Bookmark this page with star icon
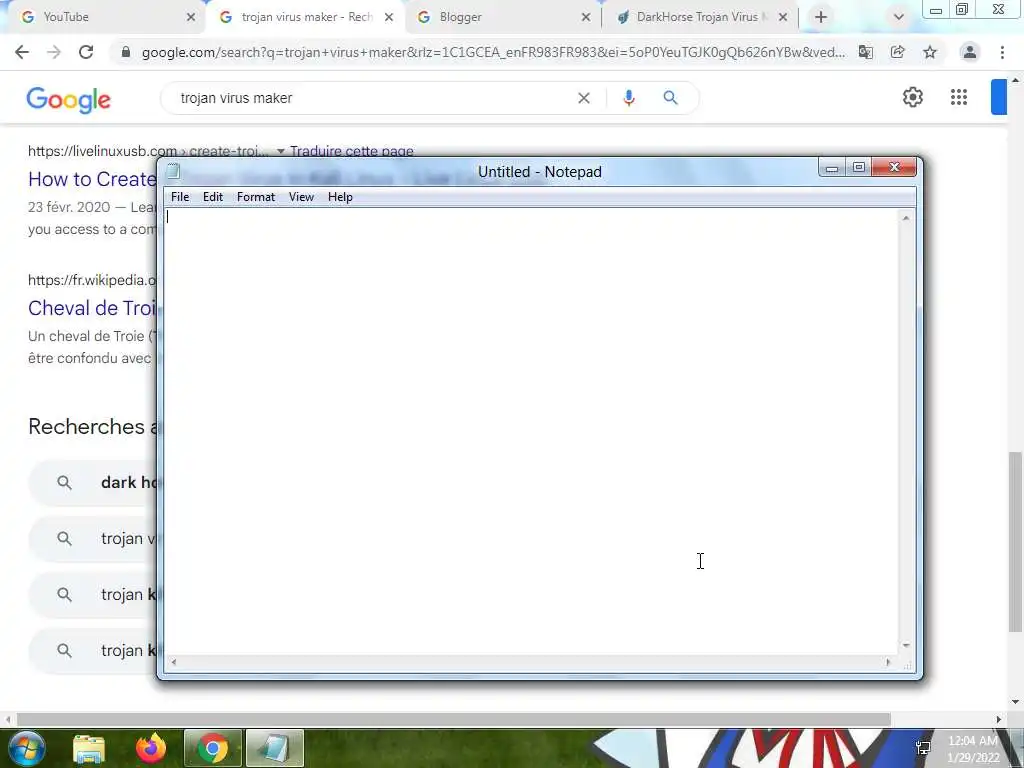1024x768 pixels. [930, 52]
